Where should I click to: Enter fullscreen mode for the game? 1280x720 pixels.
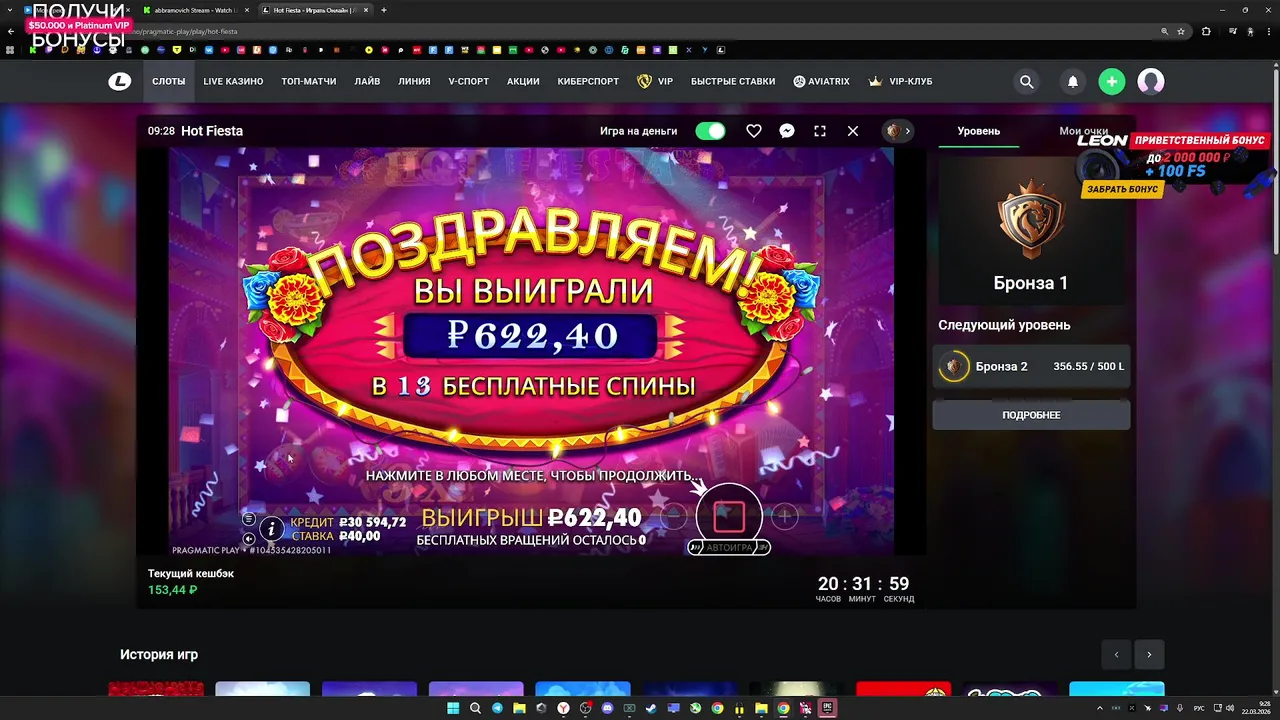(820, 131)
